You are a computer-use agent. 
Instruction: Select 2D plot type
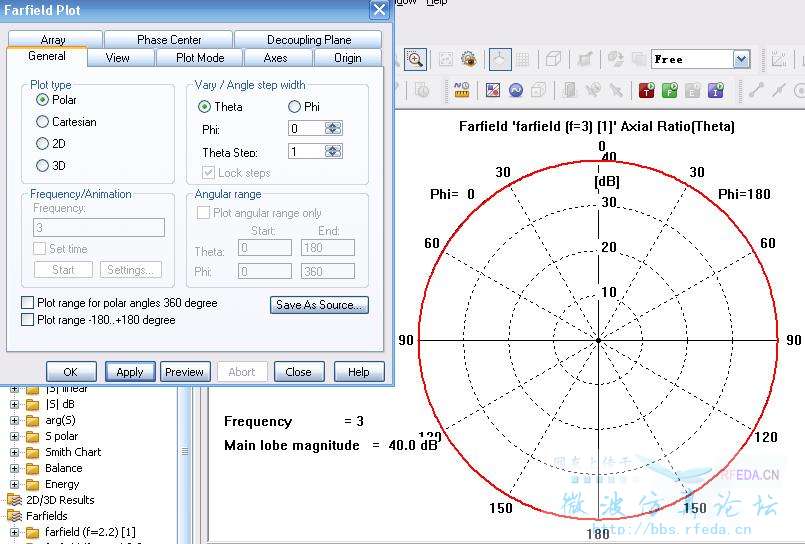[x=42, y=144]
